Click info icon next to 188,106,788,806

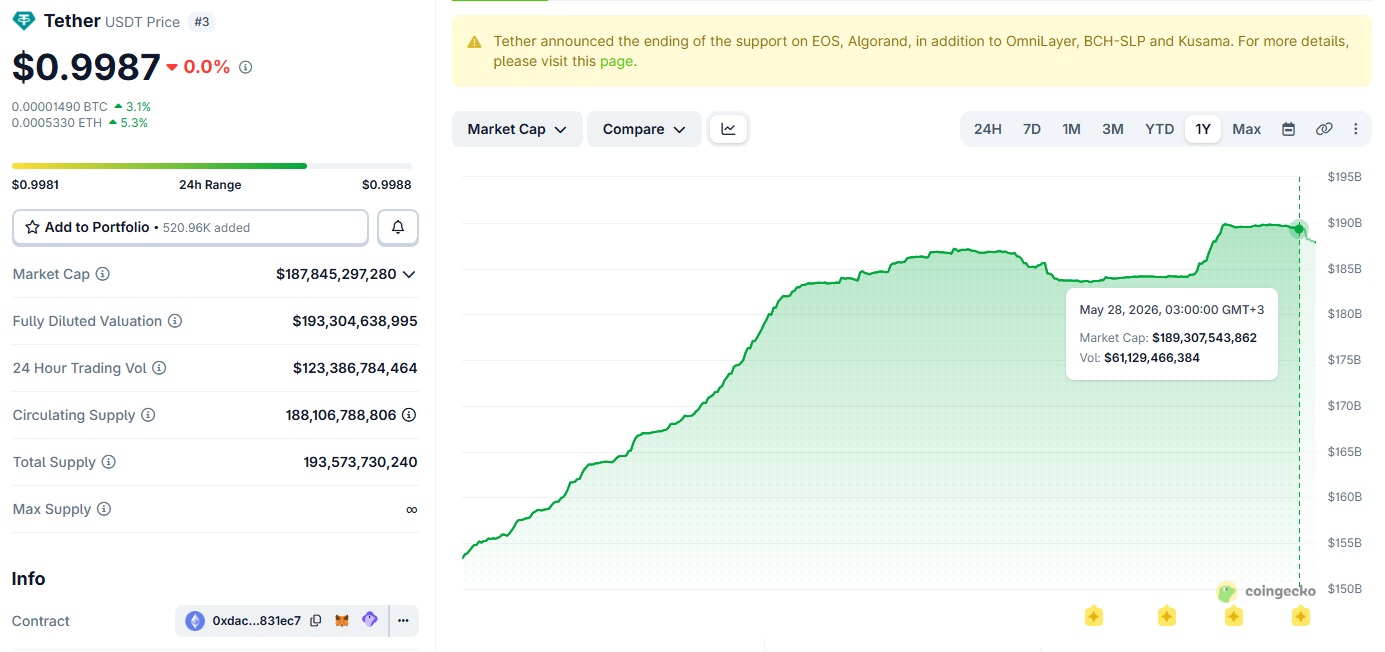(409, 415)
